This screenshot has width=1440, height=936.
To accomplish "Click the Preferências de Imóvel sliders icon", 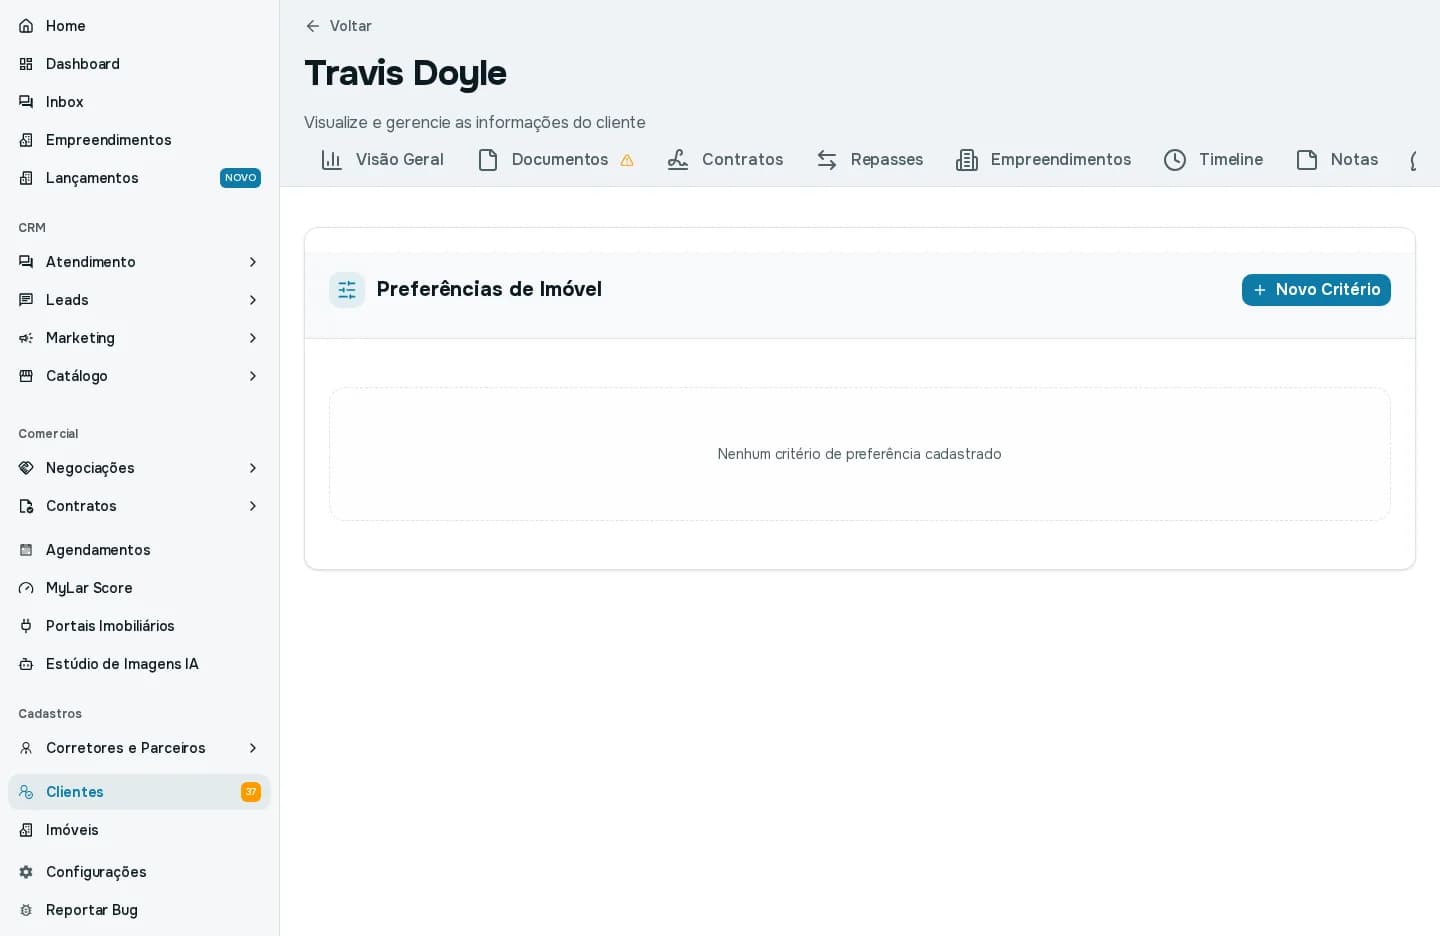I will point(347,290).
